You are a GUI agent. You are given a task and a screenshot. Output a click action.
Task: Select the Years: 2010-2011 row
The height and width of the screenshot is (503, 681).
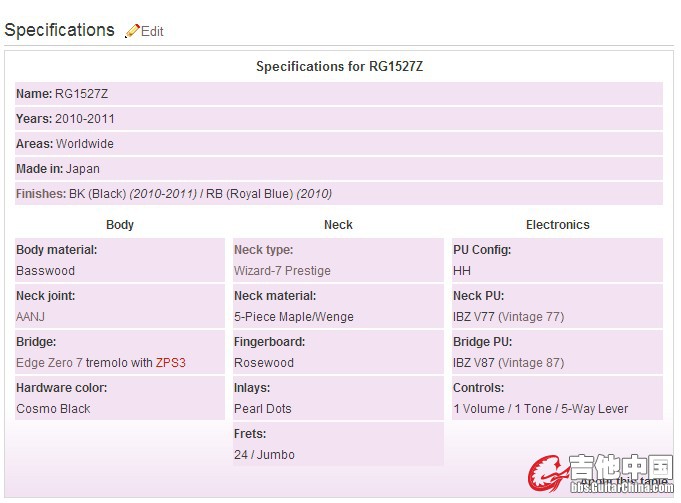click(x=339, y=119)
